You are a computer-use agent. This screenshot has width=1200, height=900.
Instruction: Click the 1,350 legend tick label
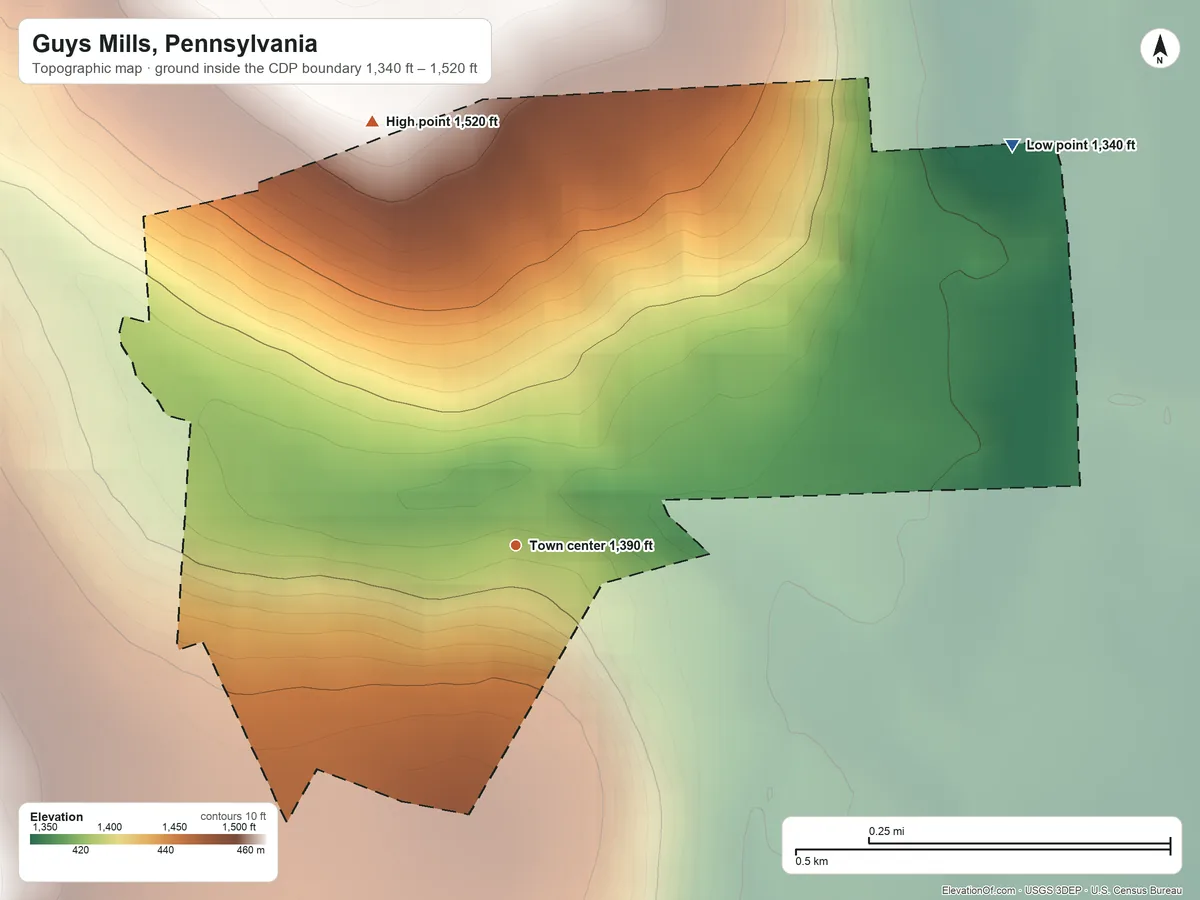[45, 827]
